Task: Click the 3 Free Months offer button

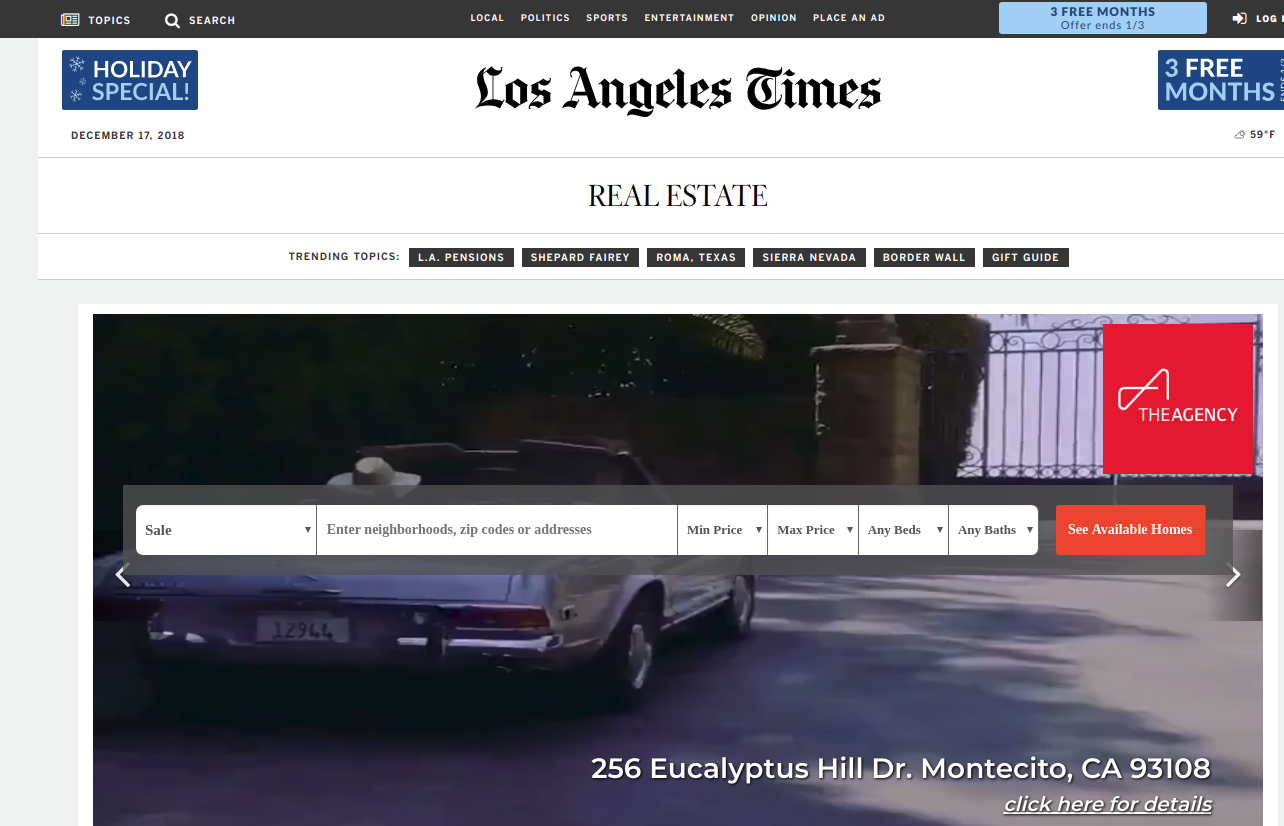Action: [1103, 18]
